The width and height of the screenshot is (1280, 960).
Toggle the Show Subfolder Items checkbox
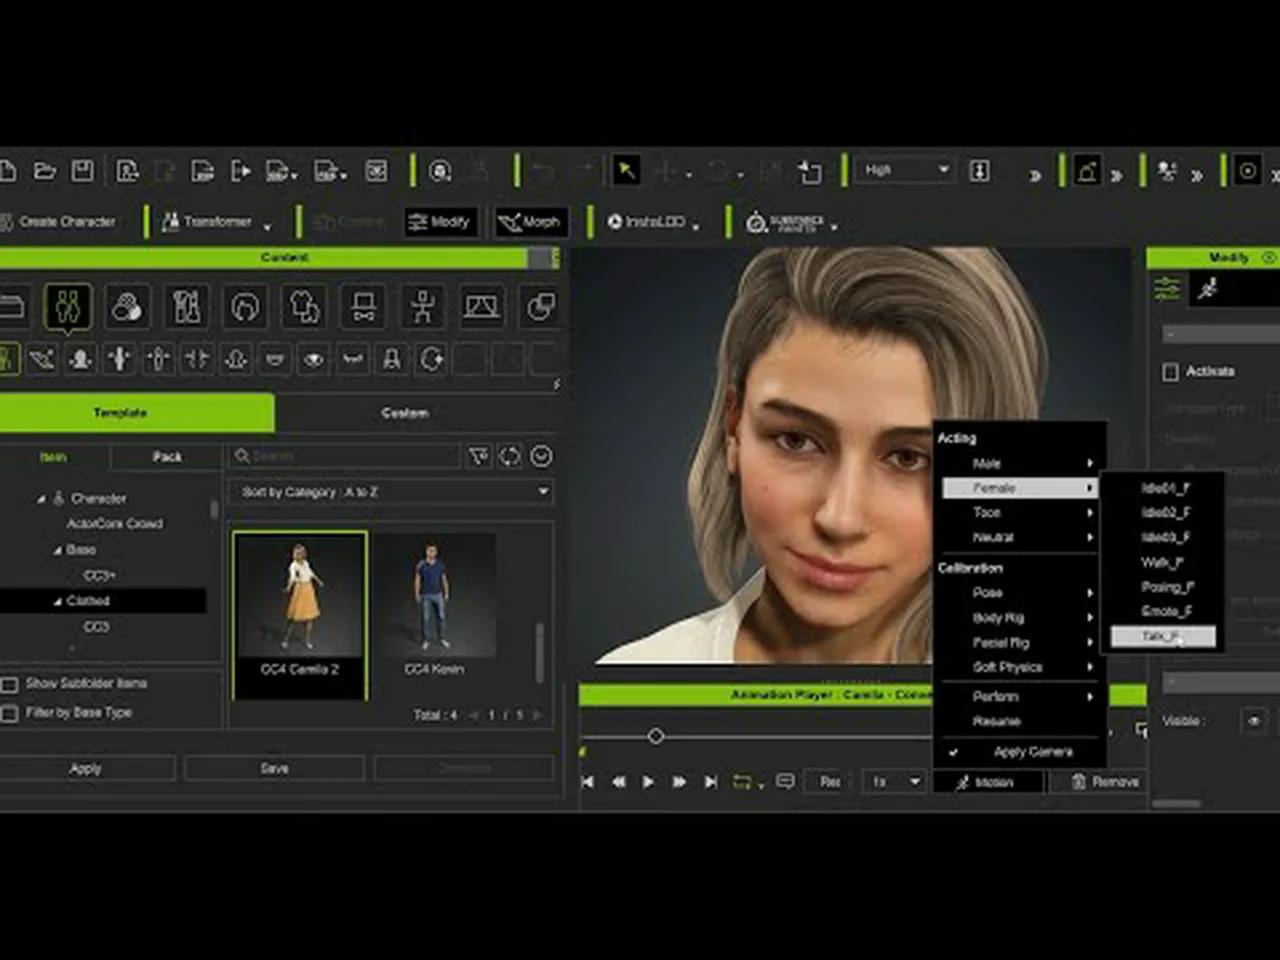pyautogui.click(x=11, y=683)
